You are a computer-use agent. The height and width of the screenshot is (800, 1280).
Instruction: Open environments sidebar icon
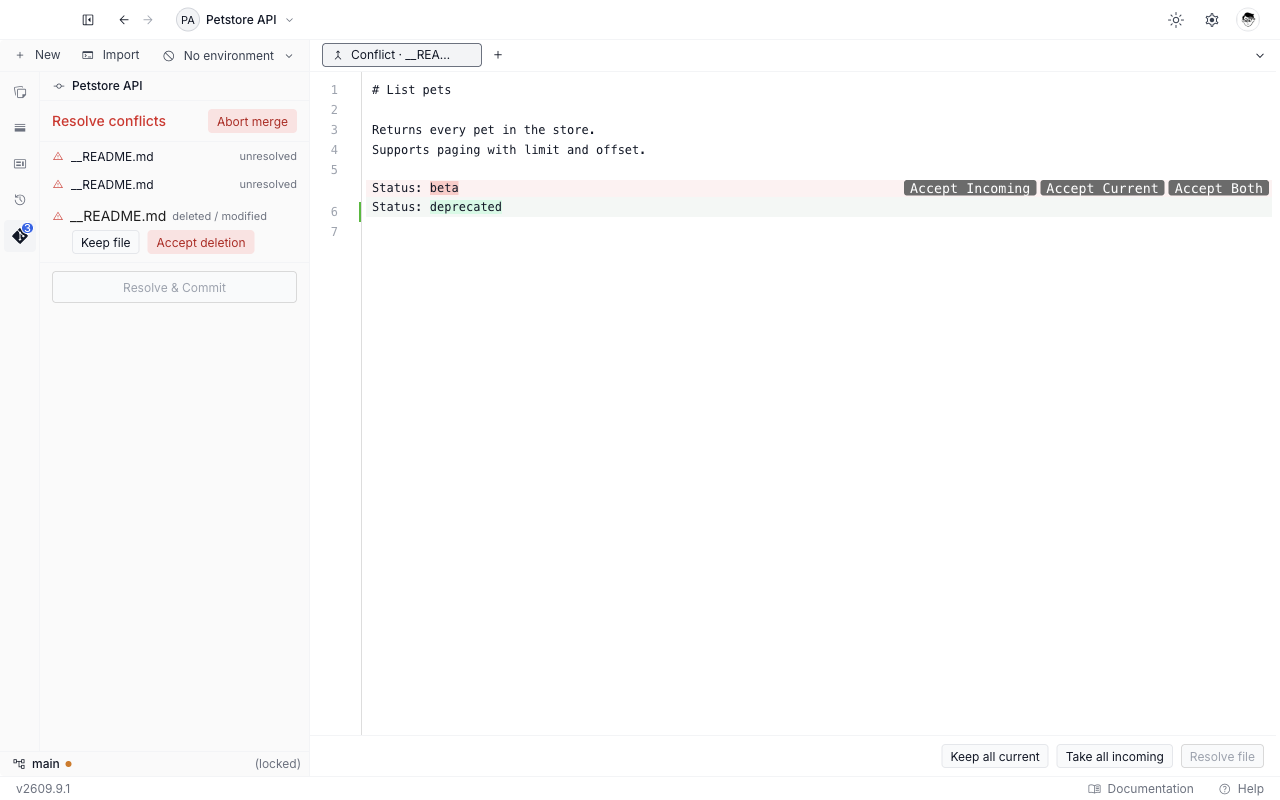tap(20, 128)
